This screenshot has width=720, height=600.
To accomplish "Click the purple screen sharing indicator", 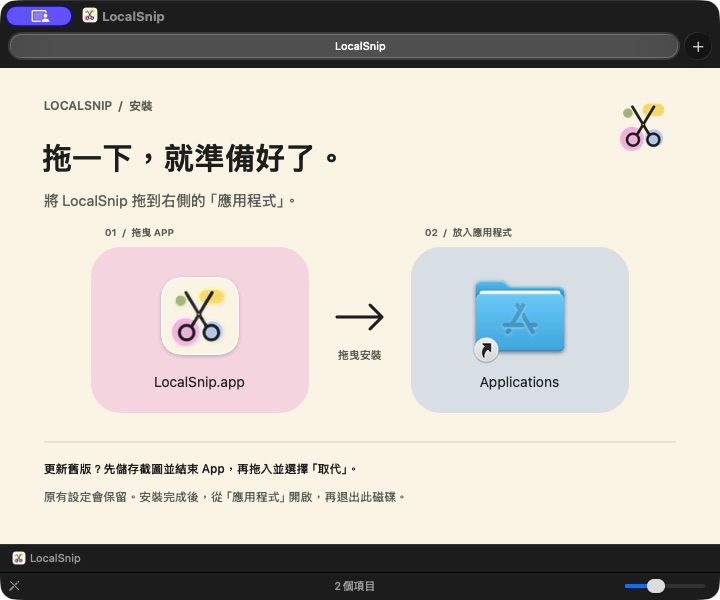I will click(39, 16).
